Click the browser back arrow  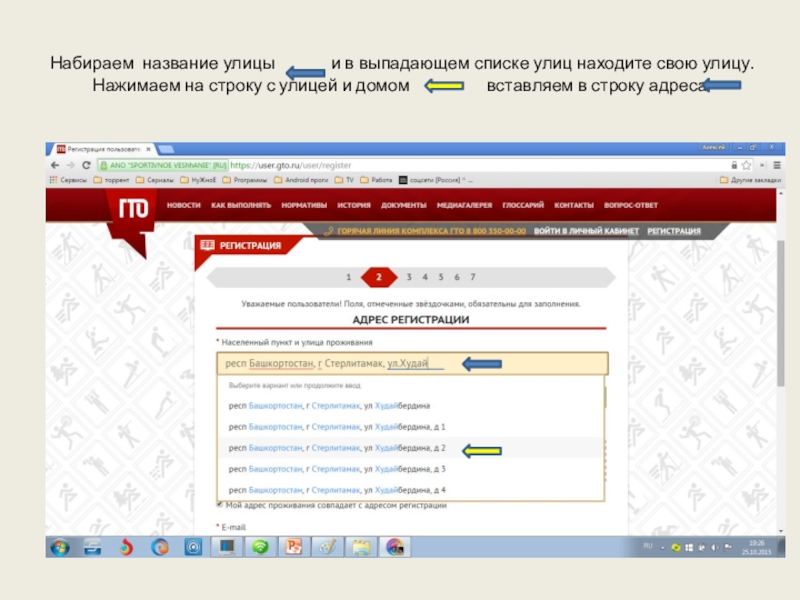tap(55, 165)
